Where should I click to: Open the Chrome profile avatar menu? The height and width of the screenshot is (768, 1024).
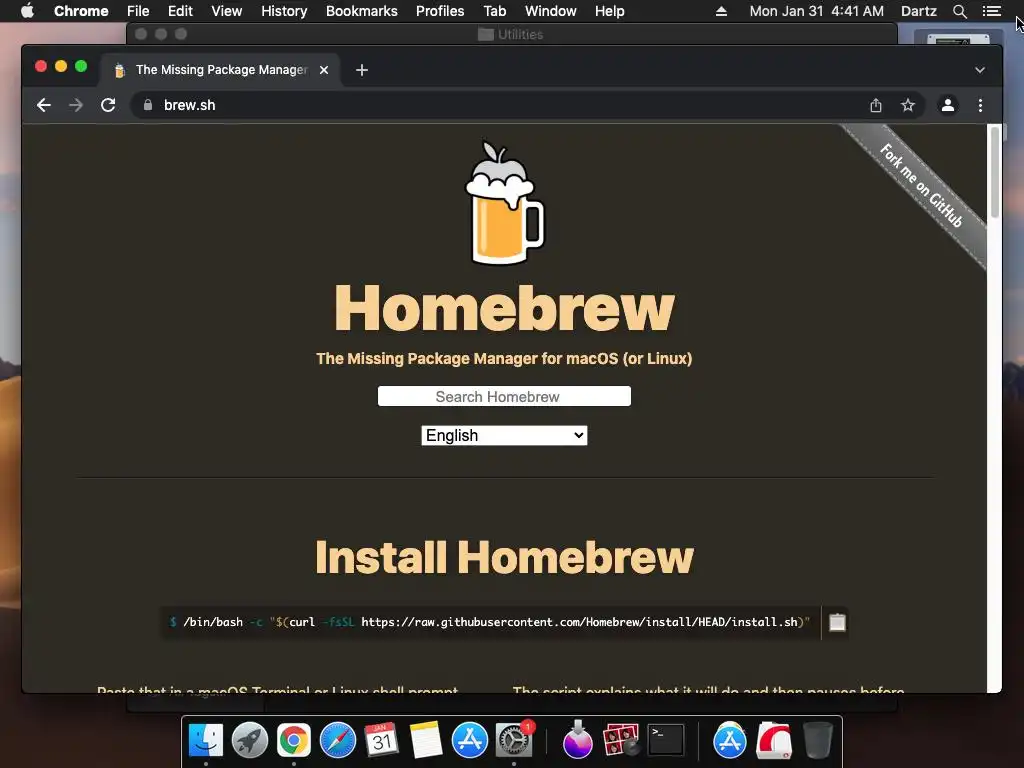(948, 105)
